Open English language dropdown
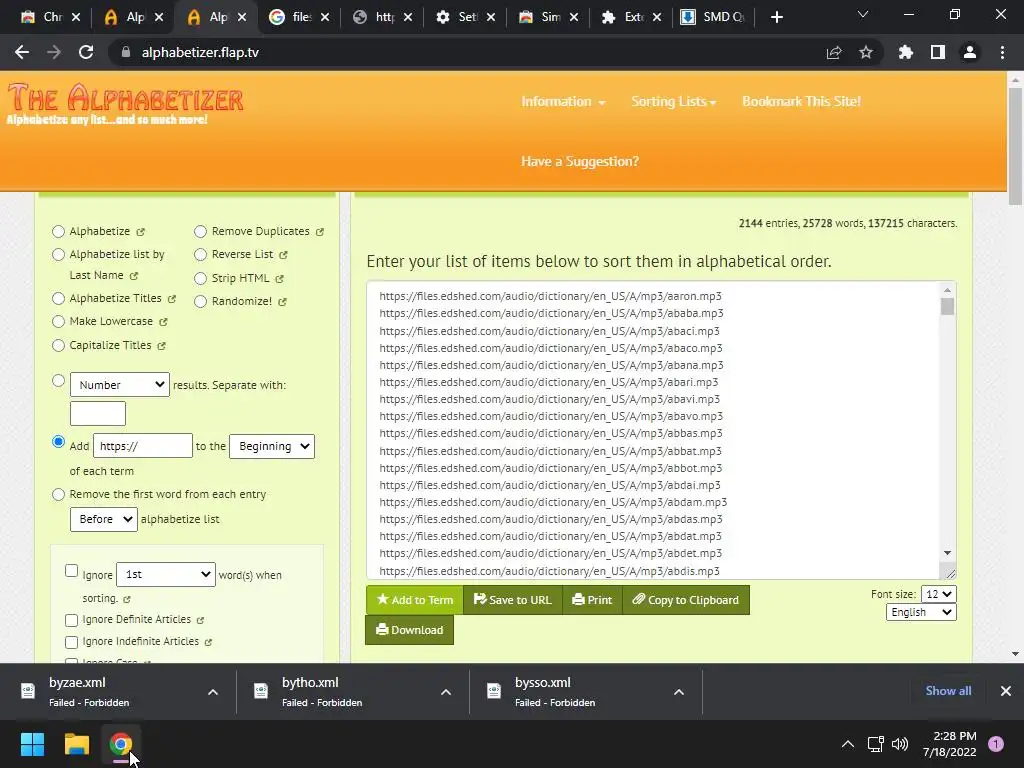 pos(921,612)
